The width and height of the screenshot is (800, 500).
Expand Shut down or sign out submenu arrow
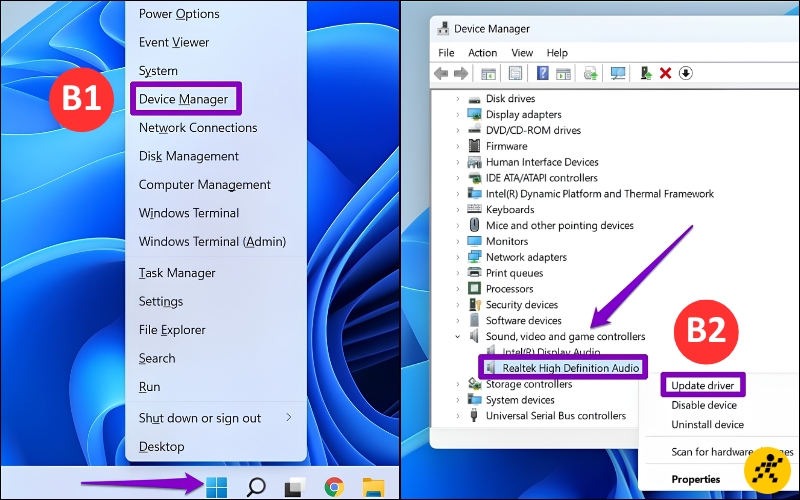point(289,417)
